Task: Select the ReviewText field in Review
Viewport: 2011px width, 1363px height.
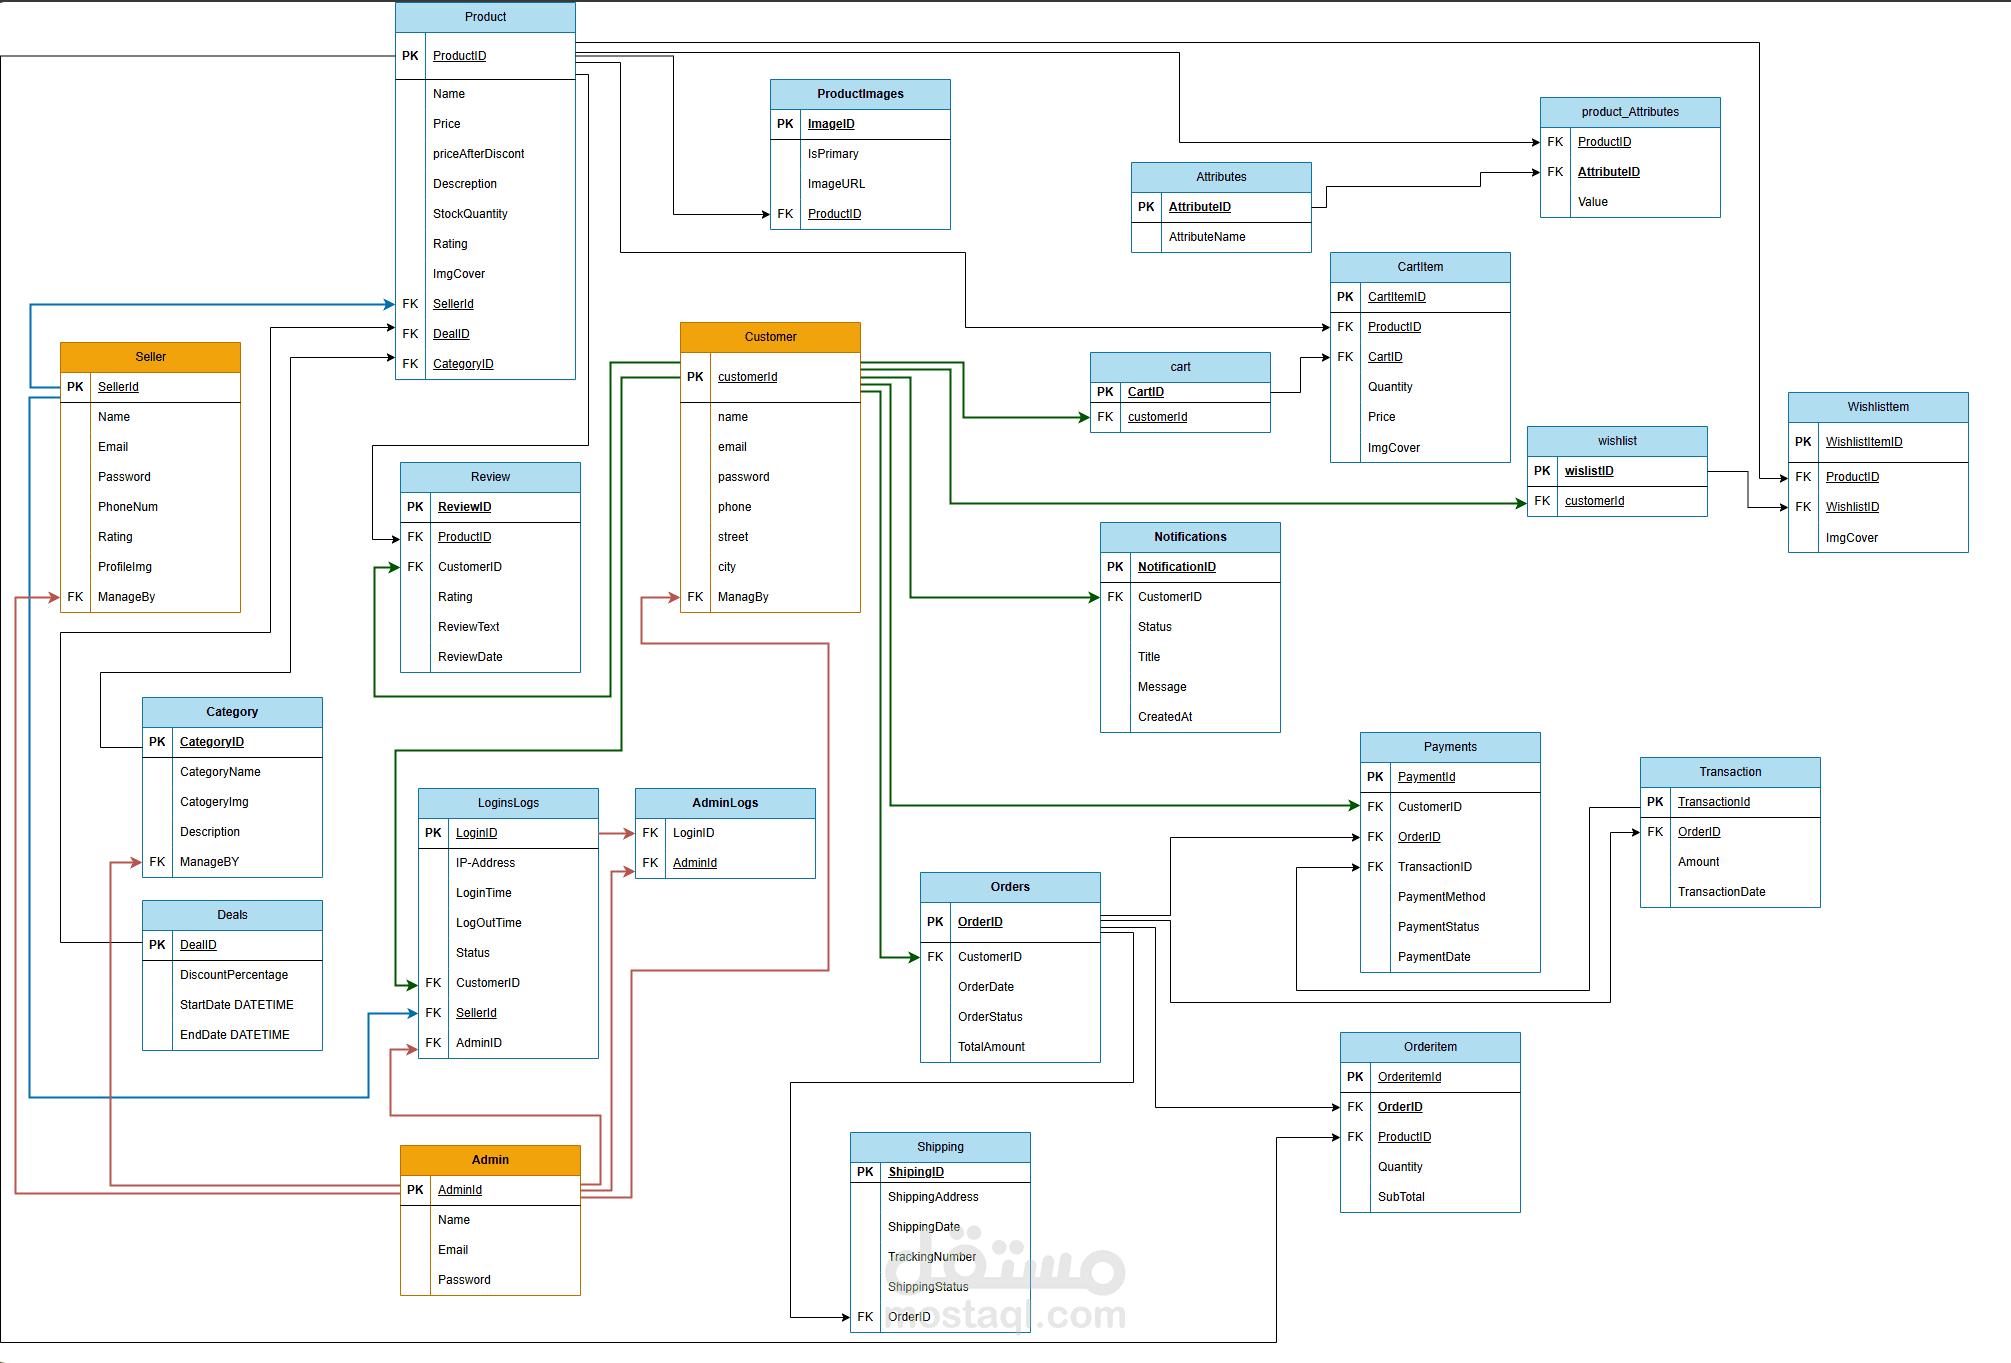Action: [468, 627]
